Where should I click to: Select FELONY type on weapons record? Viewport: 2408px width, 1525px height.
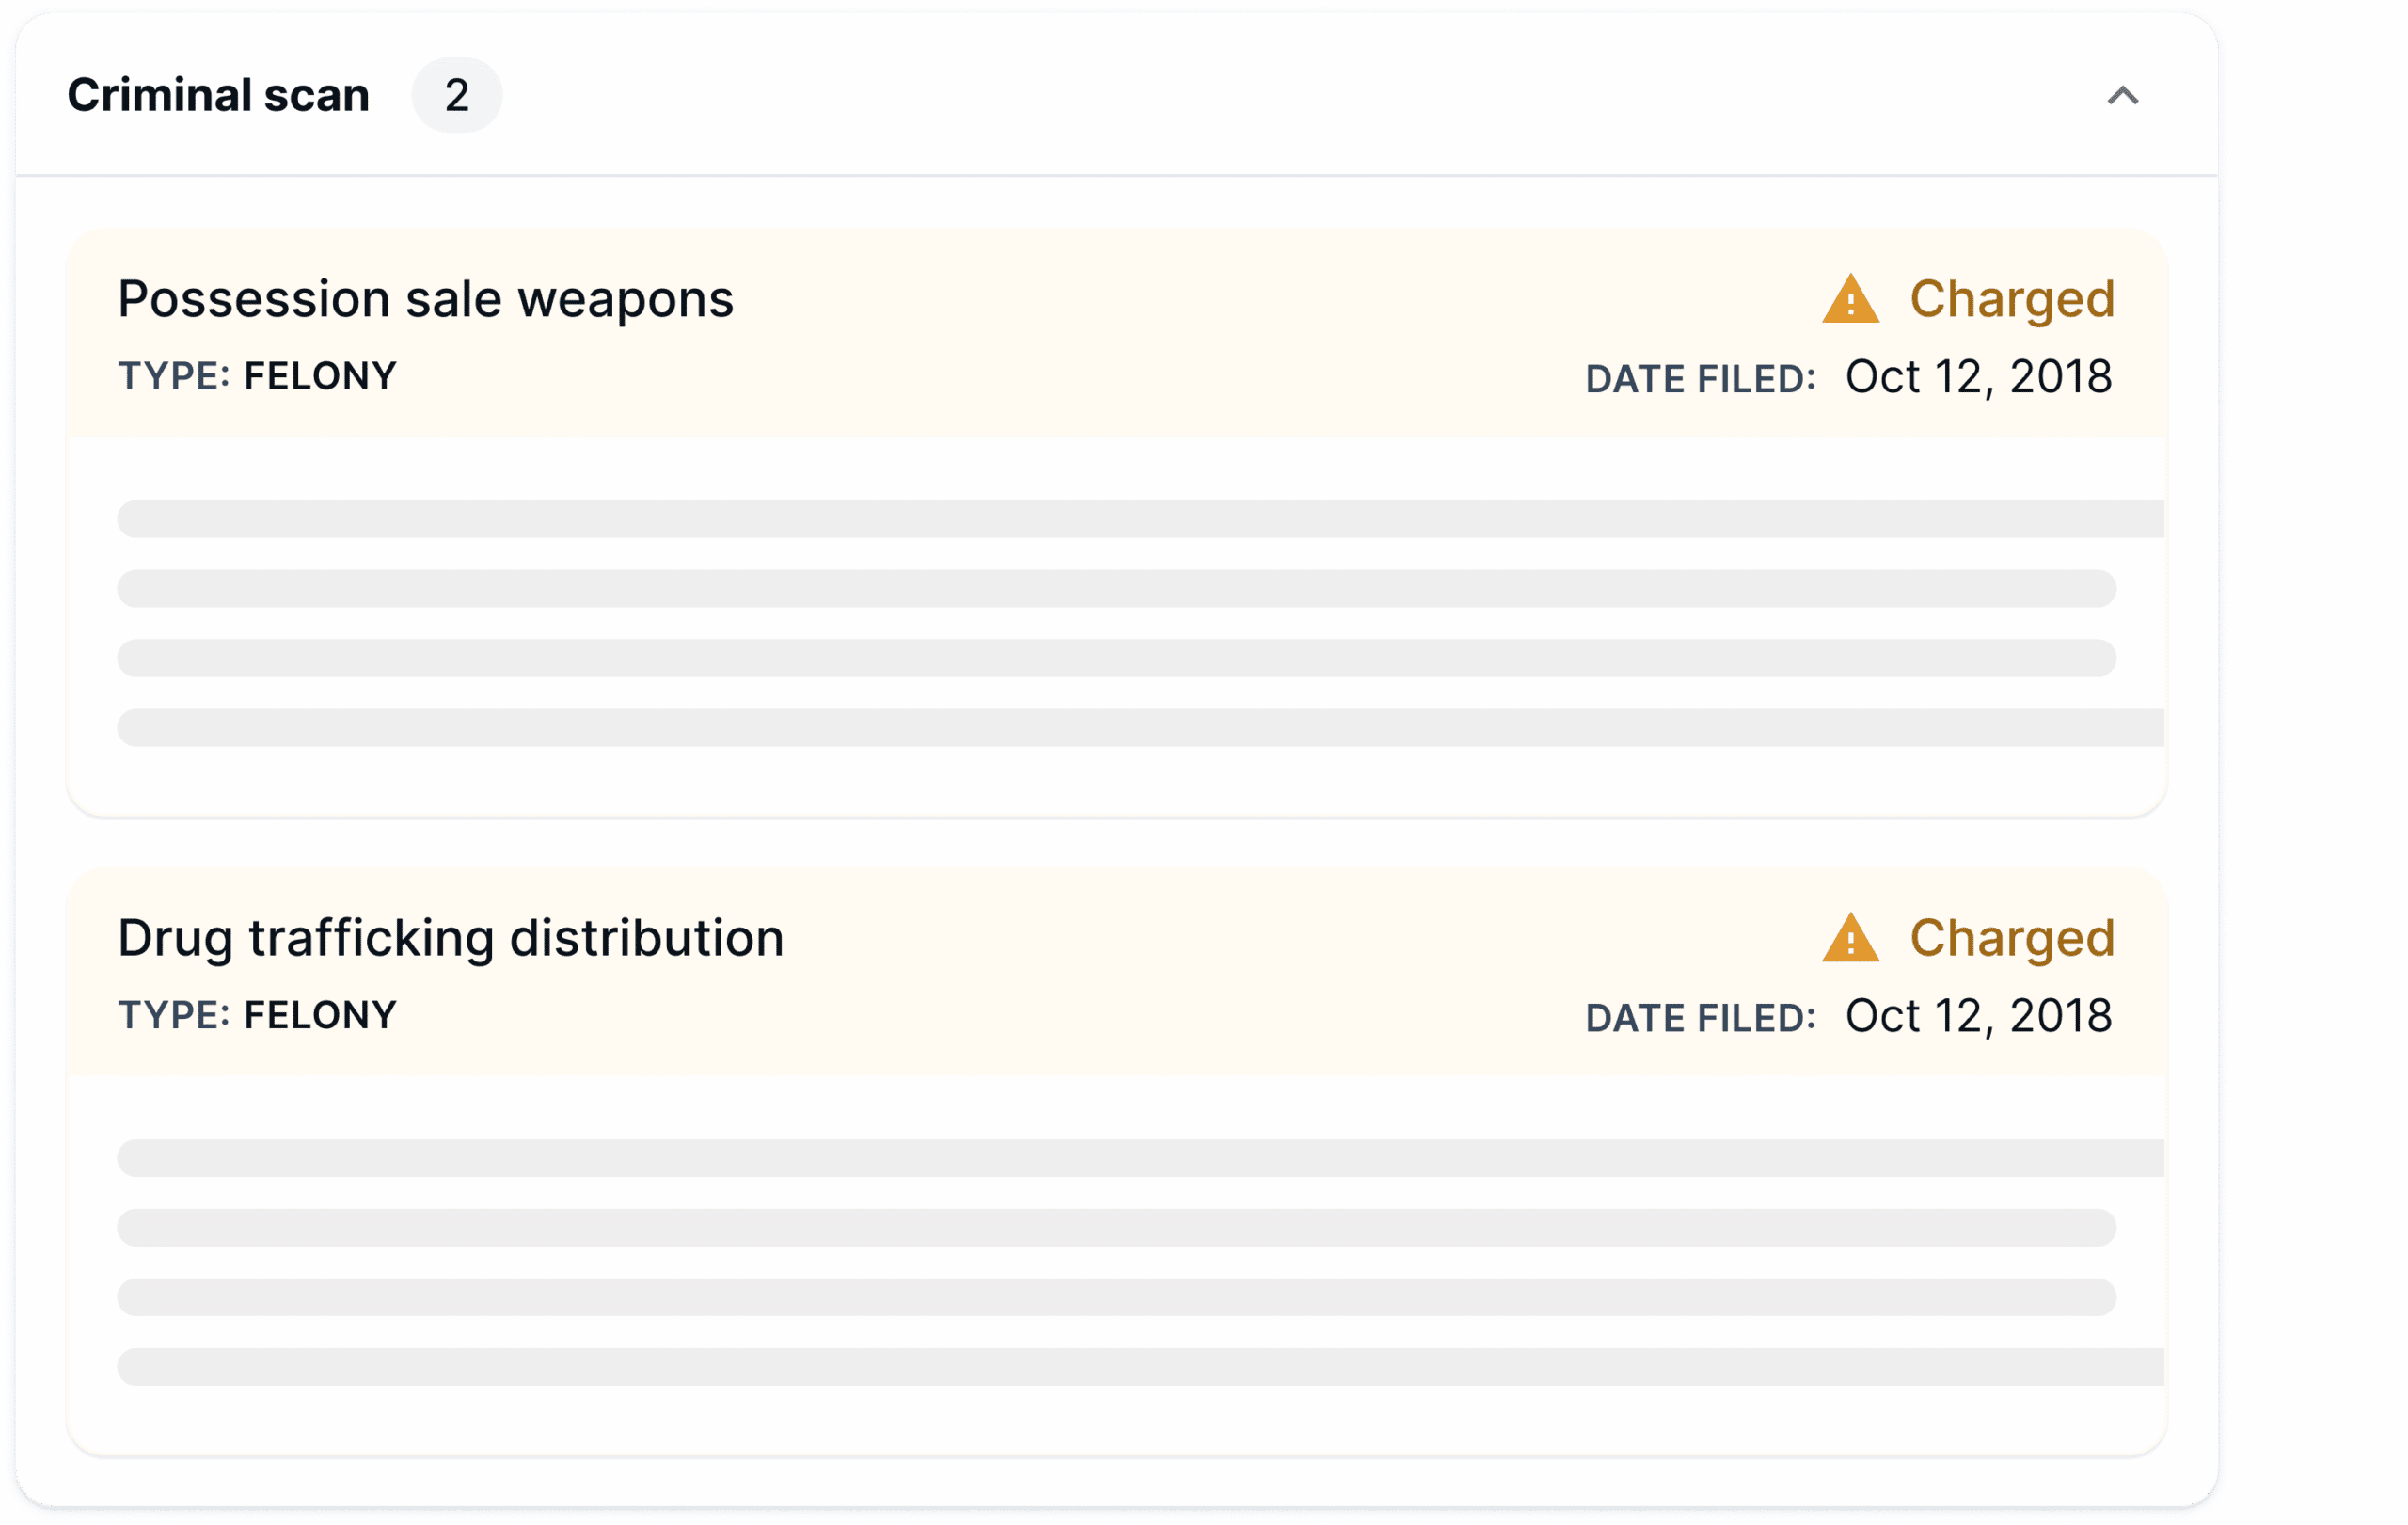(x=320, y=376)
